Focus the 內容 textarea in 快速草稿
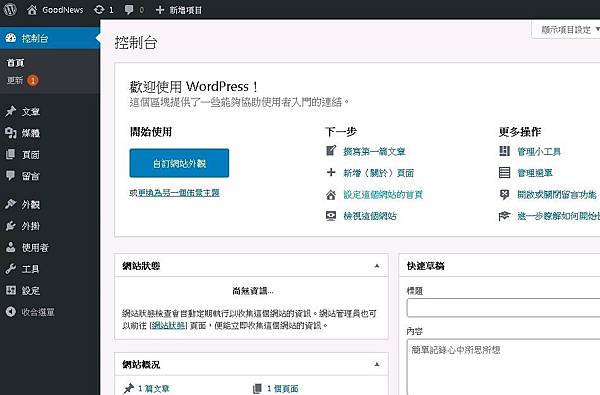The width and height of the screenshot is (600, 395). click(x=503, y=367)
